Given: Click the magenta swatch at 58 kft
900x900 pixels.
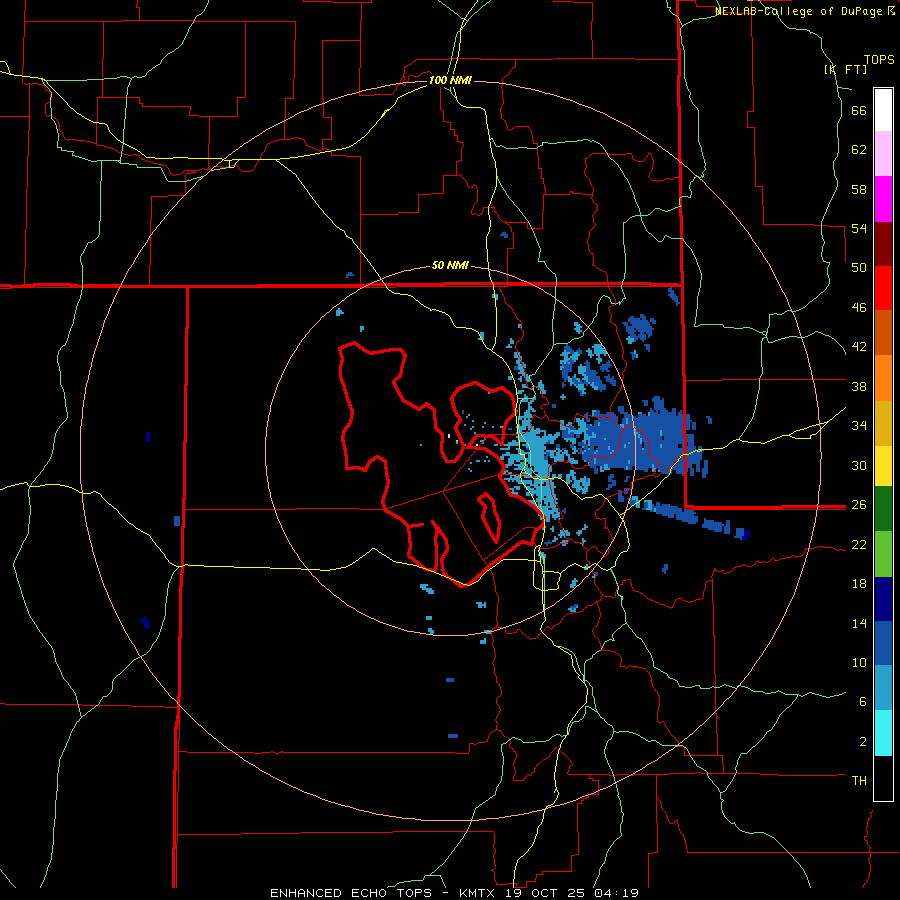Looking at the screenshot, I should tap(883, 199).
